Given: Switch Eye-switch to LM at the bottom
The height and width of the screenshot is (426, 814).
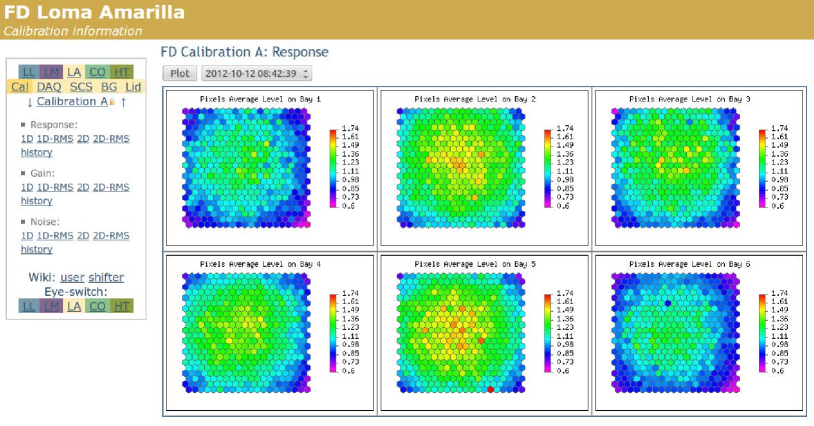Looking at the screenshot, I should click(51, 306).
